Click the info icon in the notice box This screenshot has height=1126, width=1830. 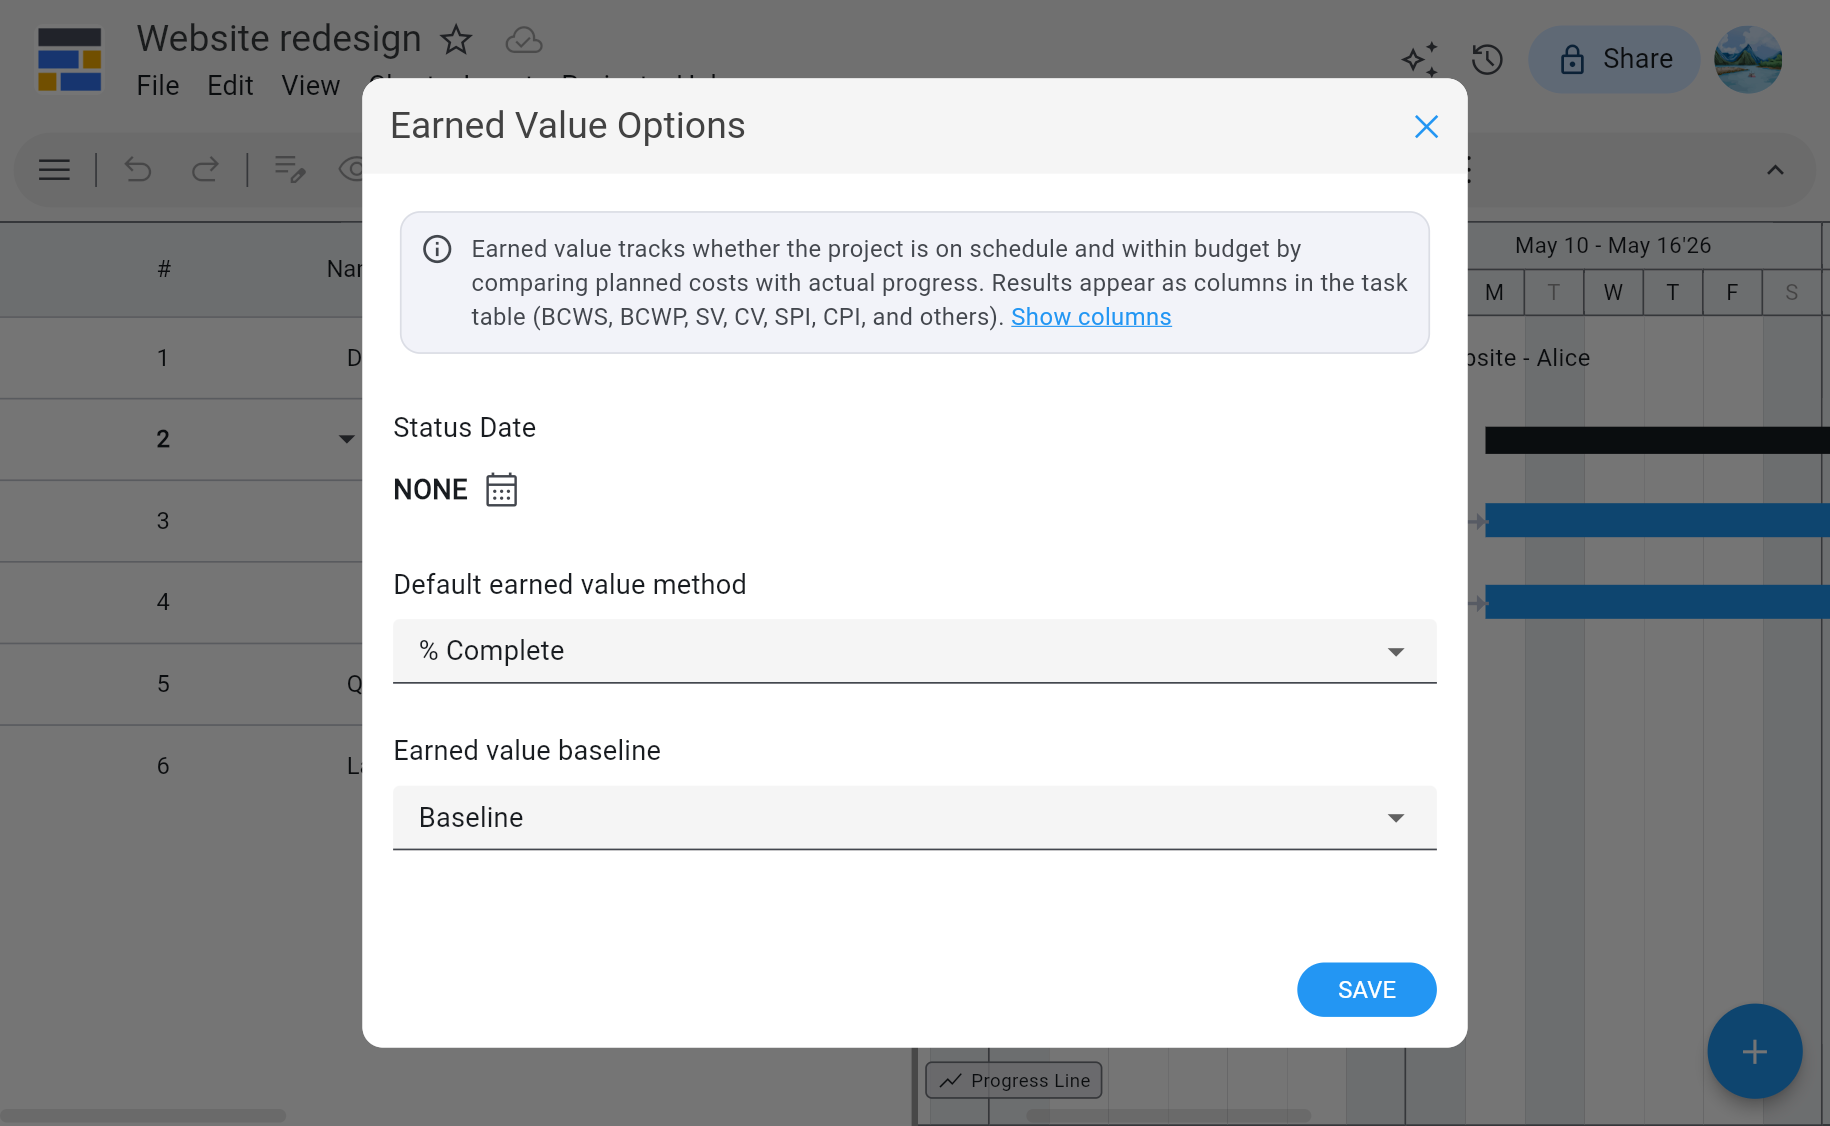(437, 249)
